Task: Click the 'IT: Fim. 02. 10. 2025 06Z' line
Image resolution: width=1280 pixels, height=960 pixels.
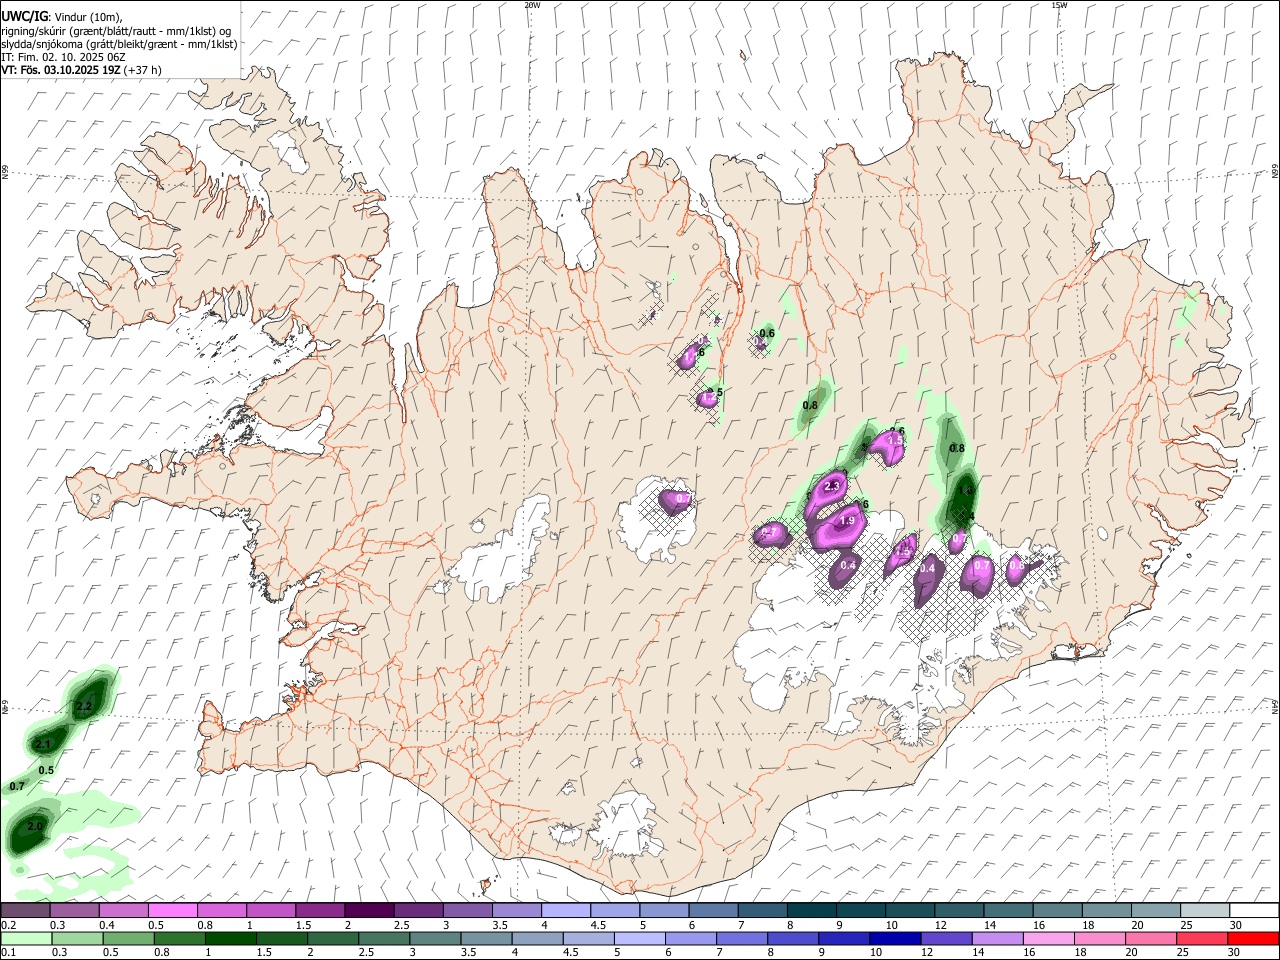Action: pos(63,57)
